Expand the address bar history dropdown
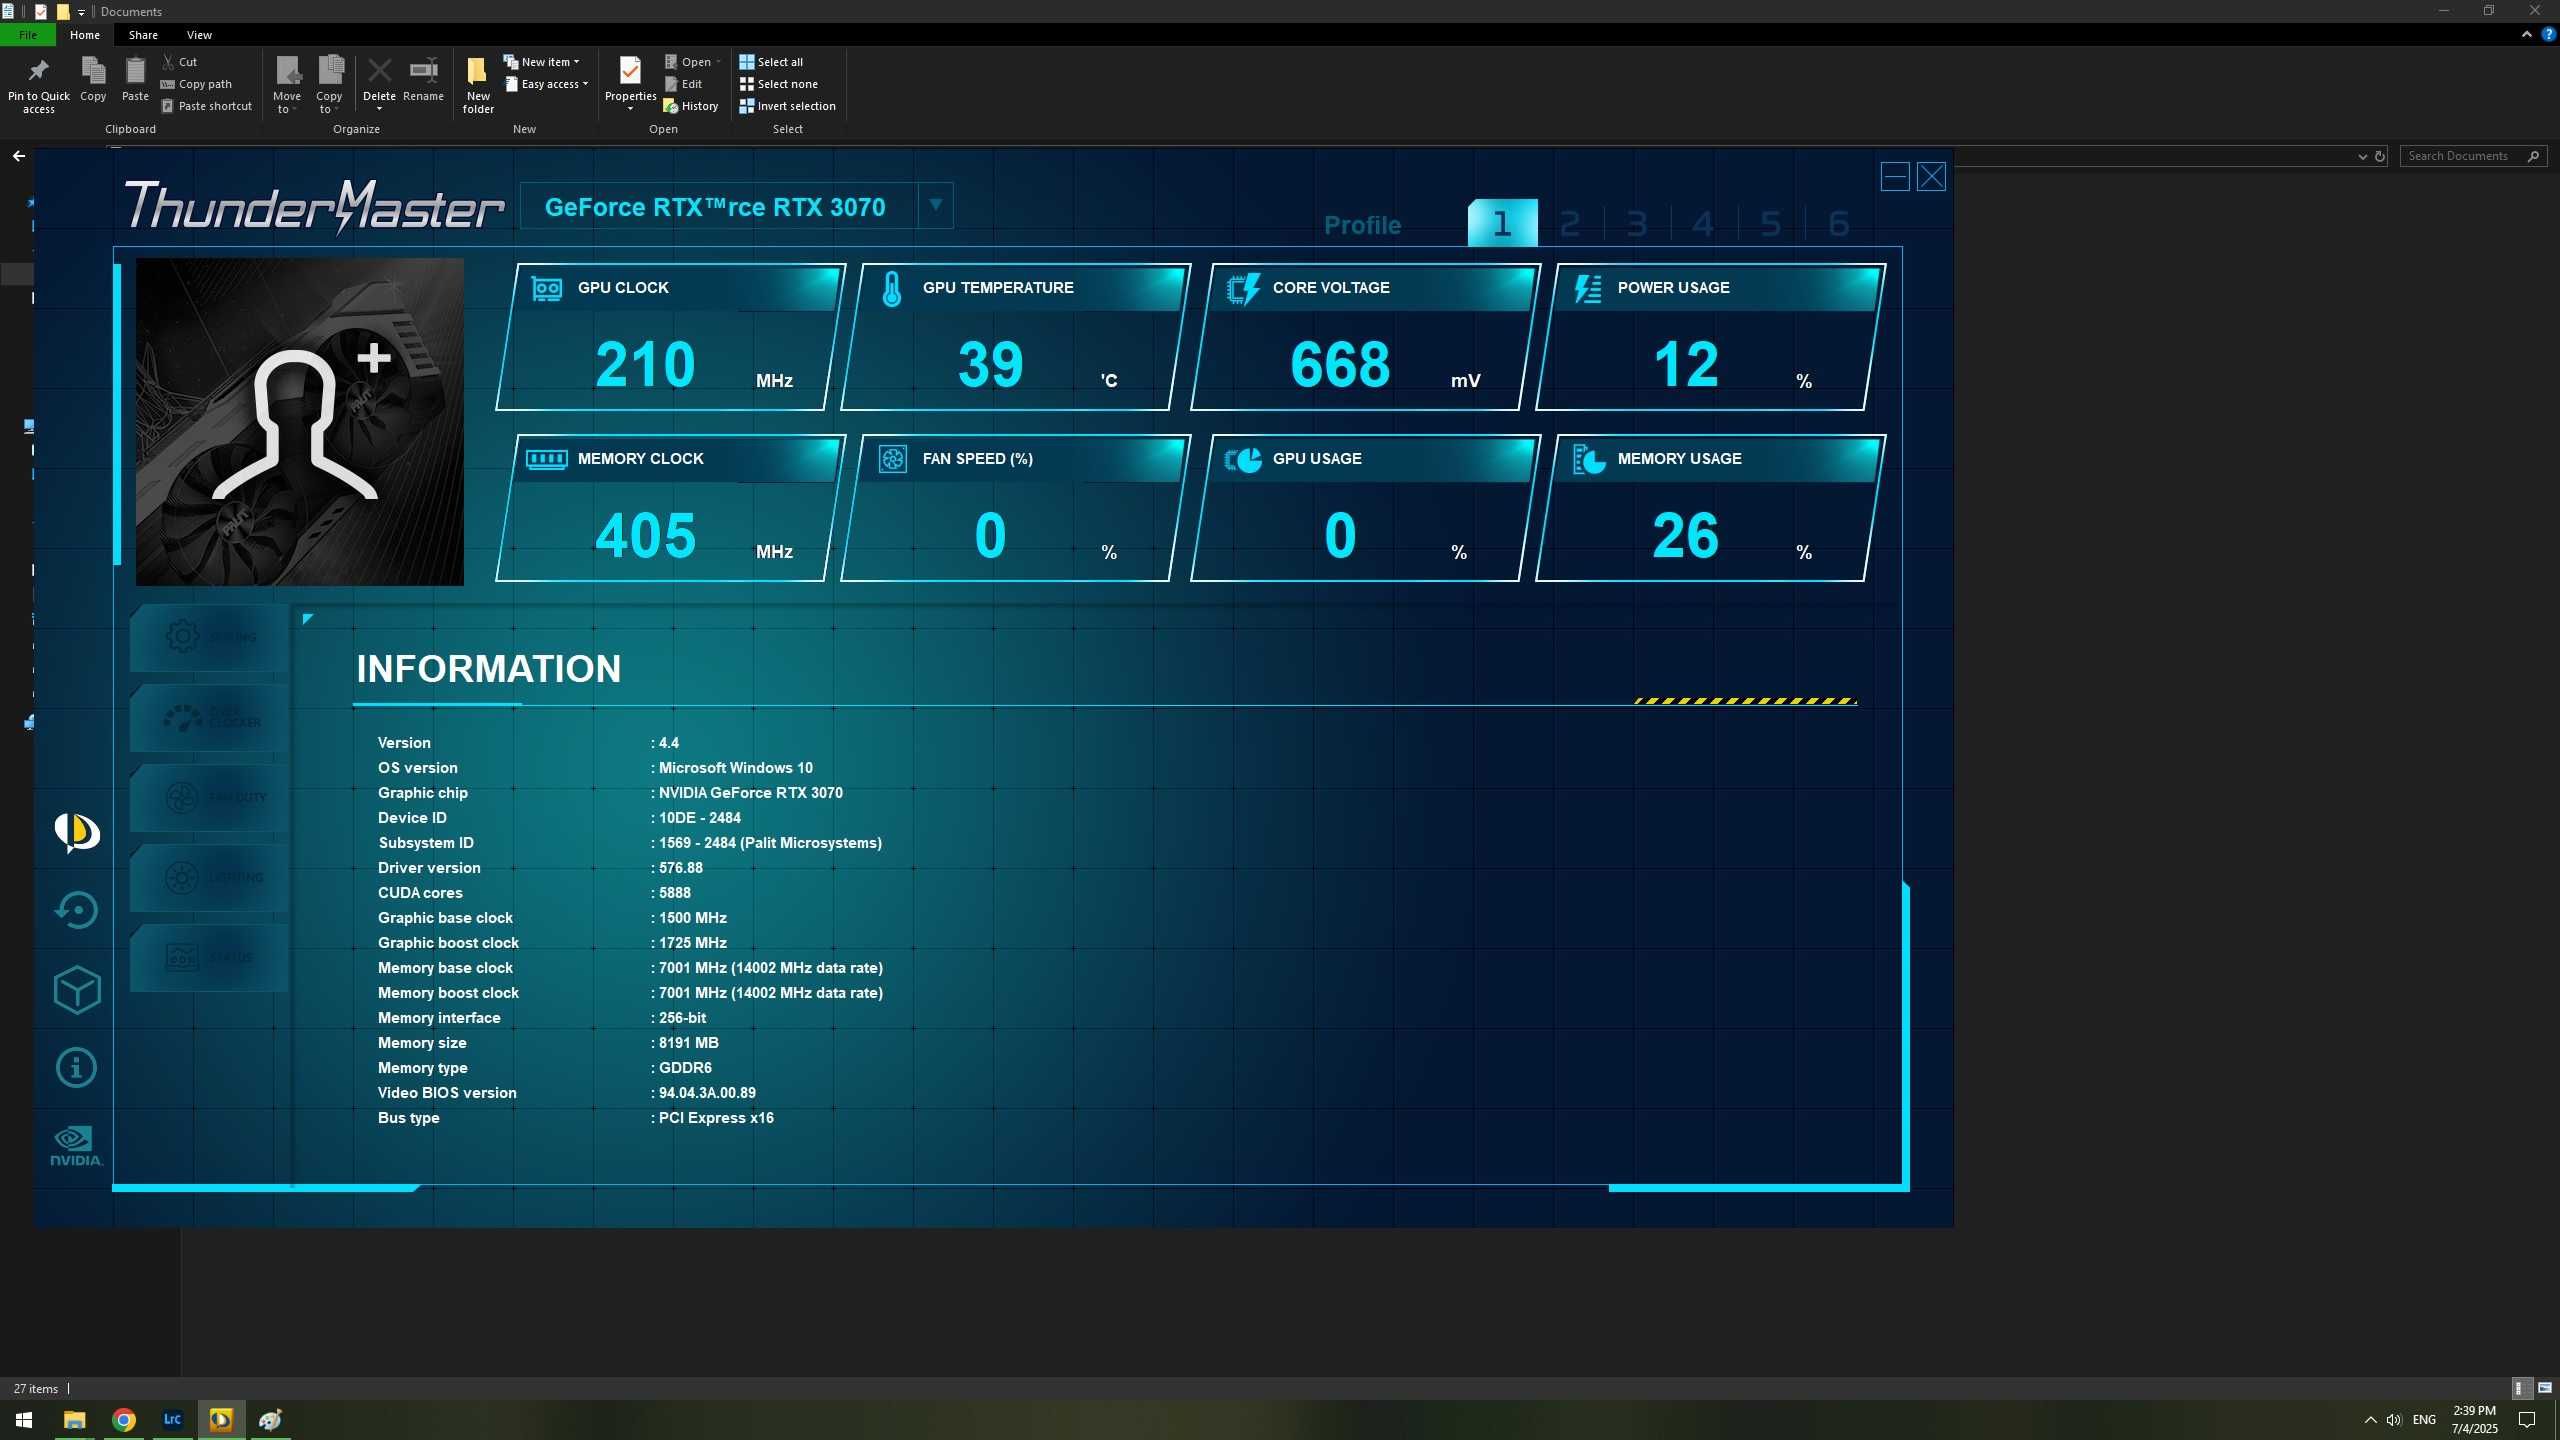 2362,156
